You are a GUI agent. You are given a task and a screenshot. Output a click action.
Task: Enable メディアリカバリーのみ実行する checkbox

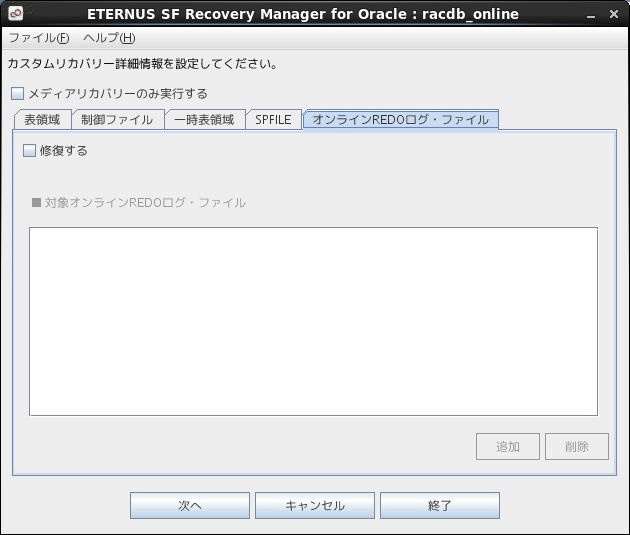pyautogui.click(x=17, y=94)
